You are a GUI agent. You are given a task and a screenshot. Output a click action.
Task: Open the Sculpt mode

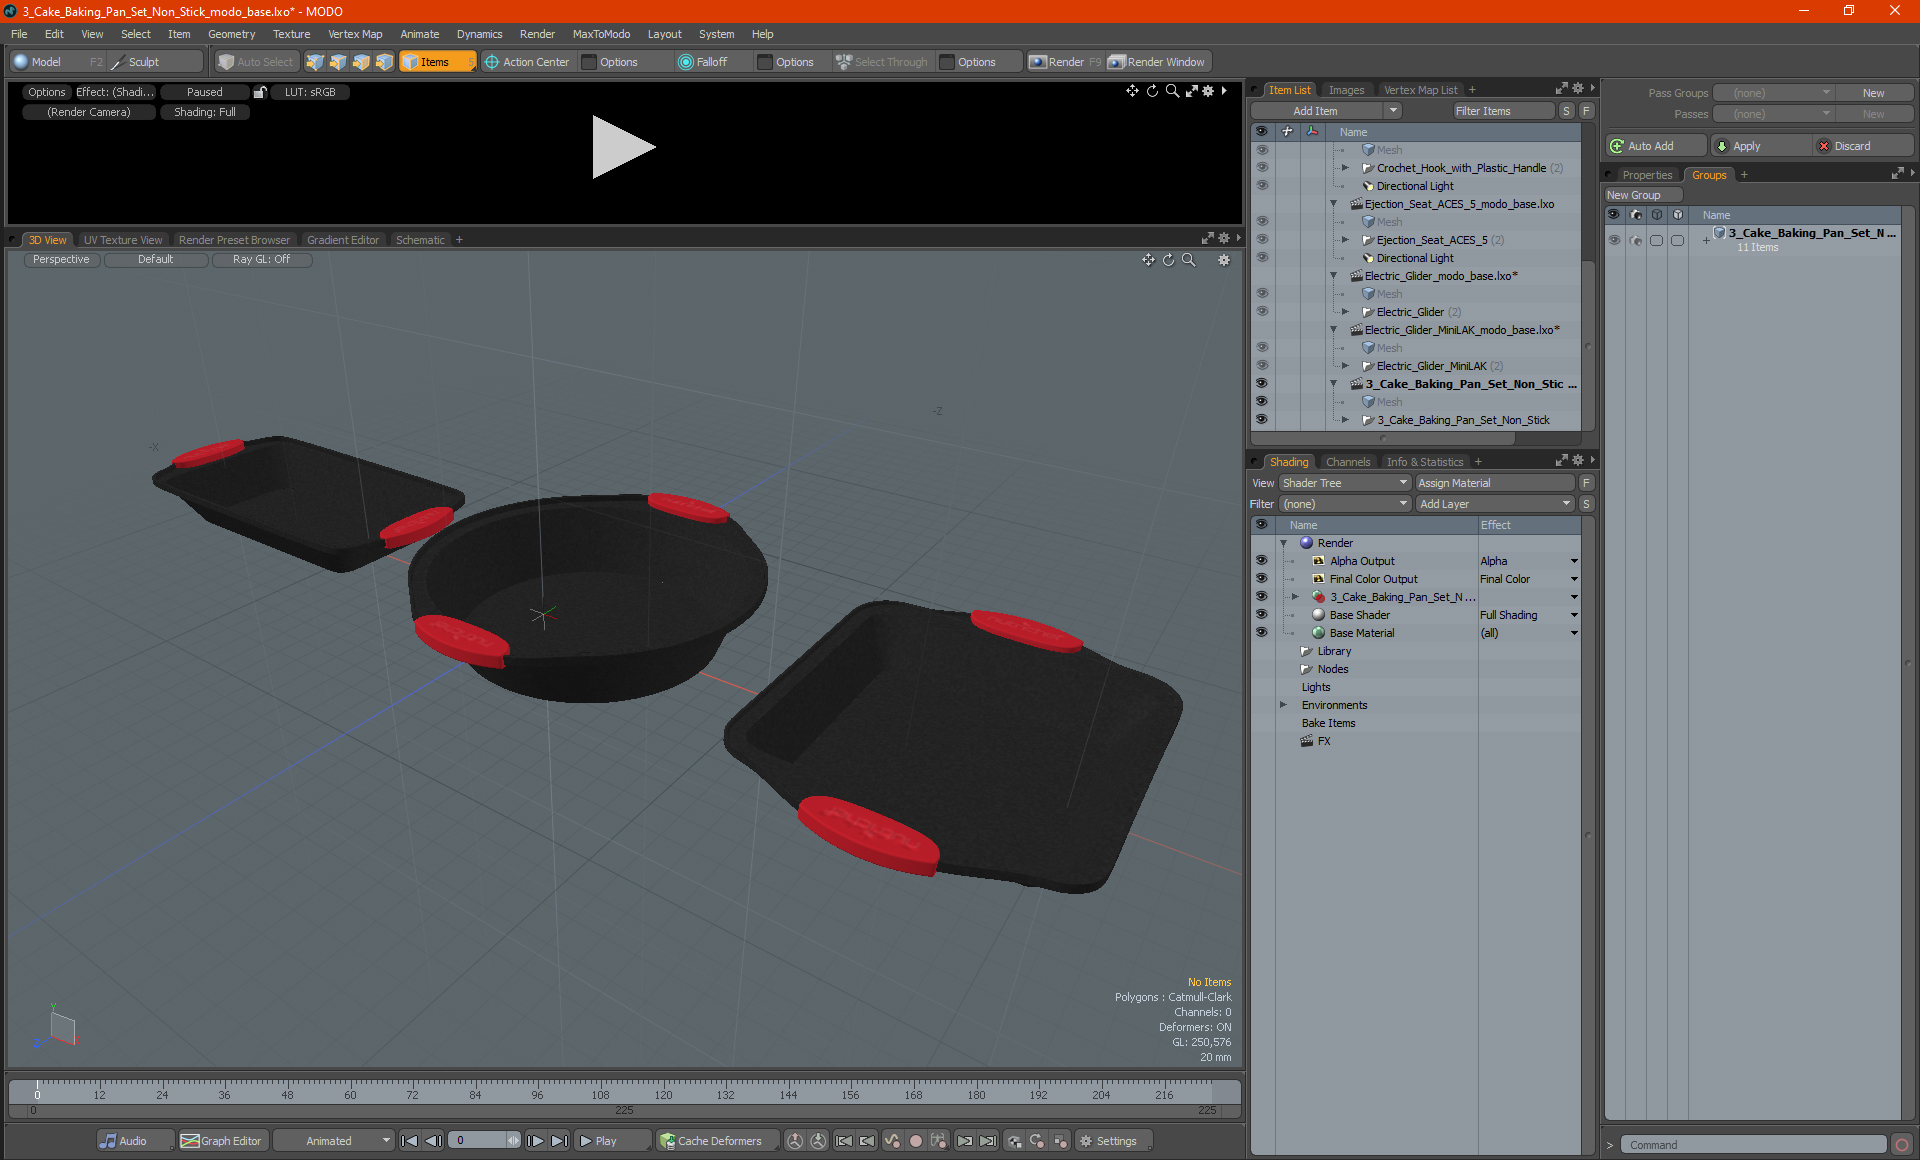pos(154,62)
